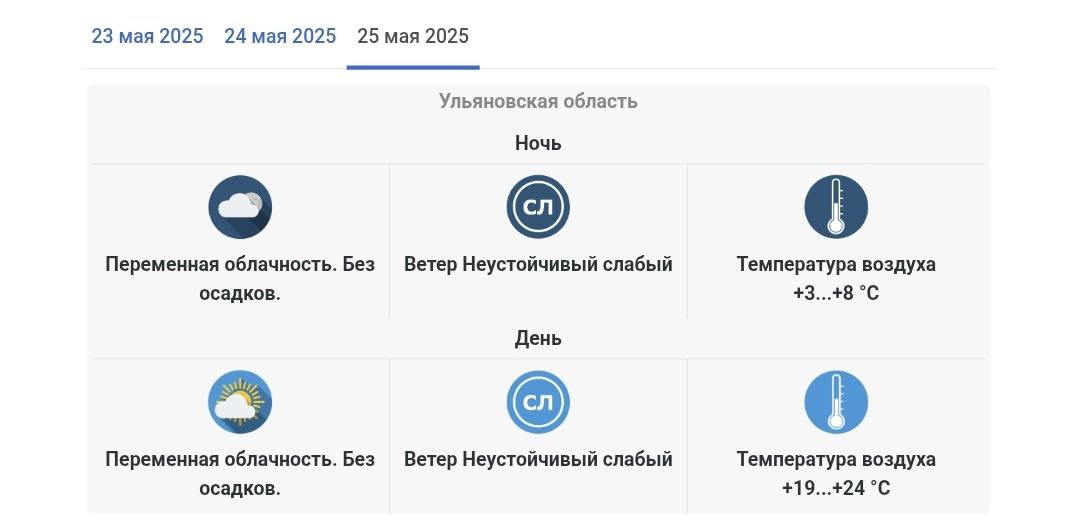Viewport: 1079px width, 527px height.
Task: Click daytime Ветер Неустойчивый слабый text
Action: tap(538, 459)
